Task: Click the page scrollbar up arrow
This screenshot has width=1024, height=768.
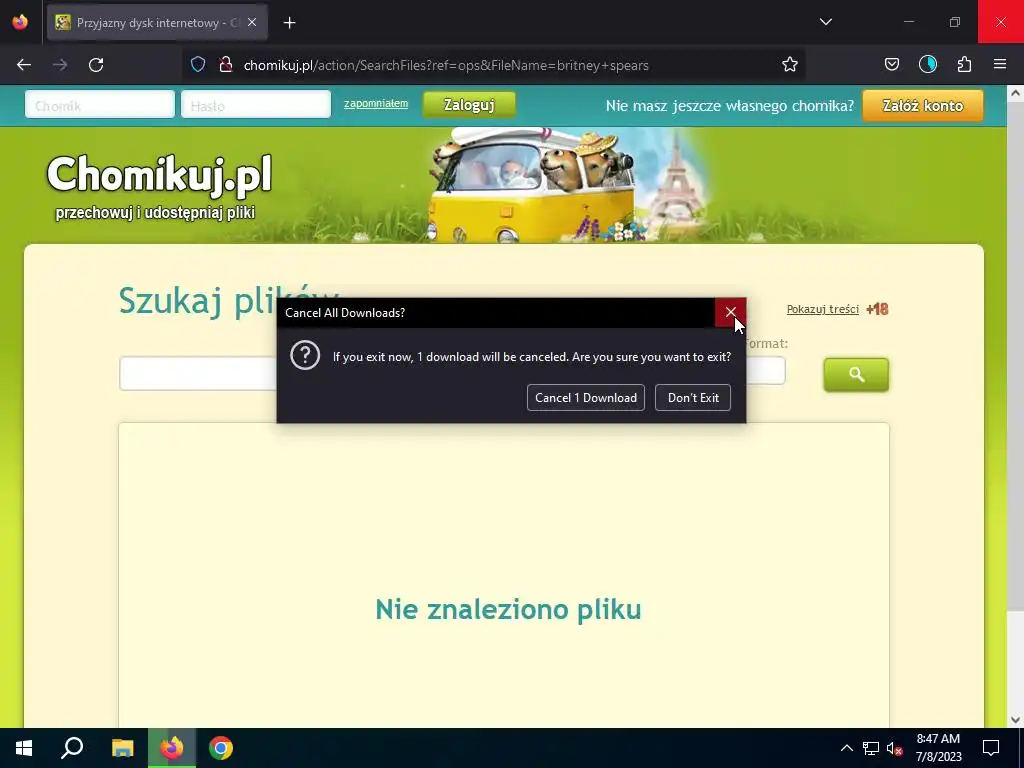Action: 1015,93
